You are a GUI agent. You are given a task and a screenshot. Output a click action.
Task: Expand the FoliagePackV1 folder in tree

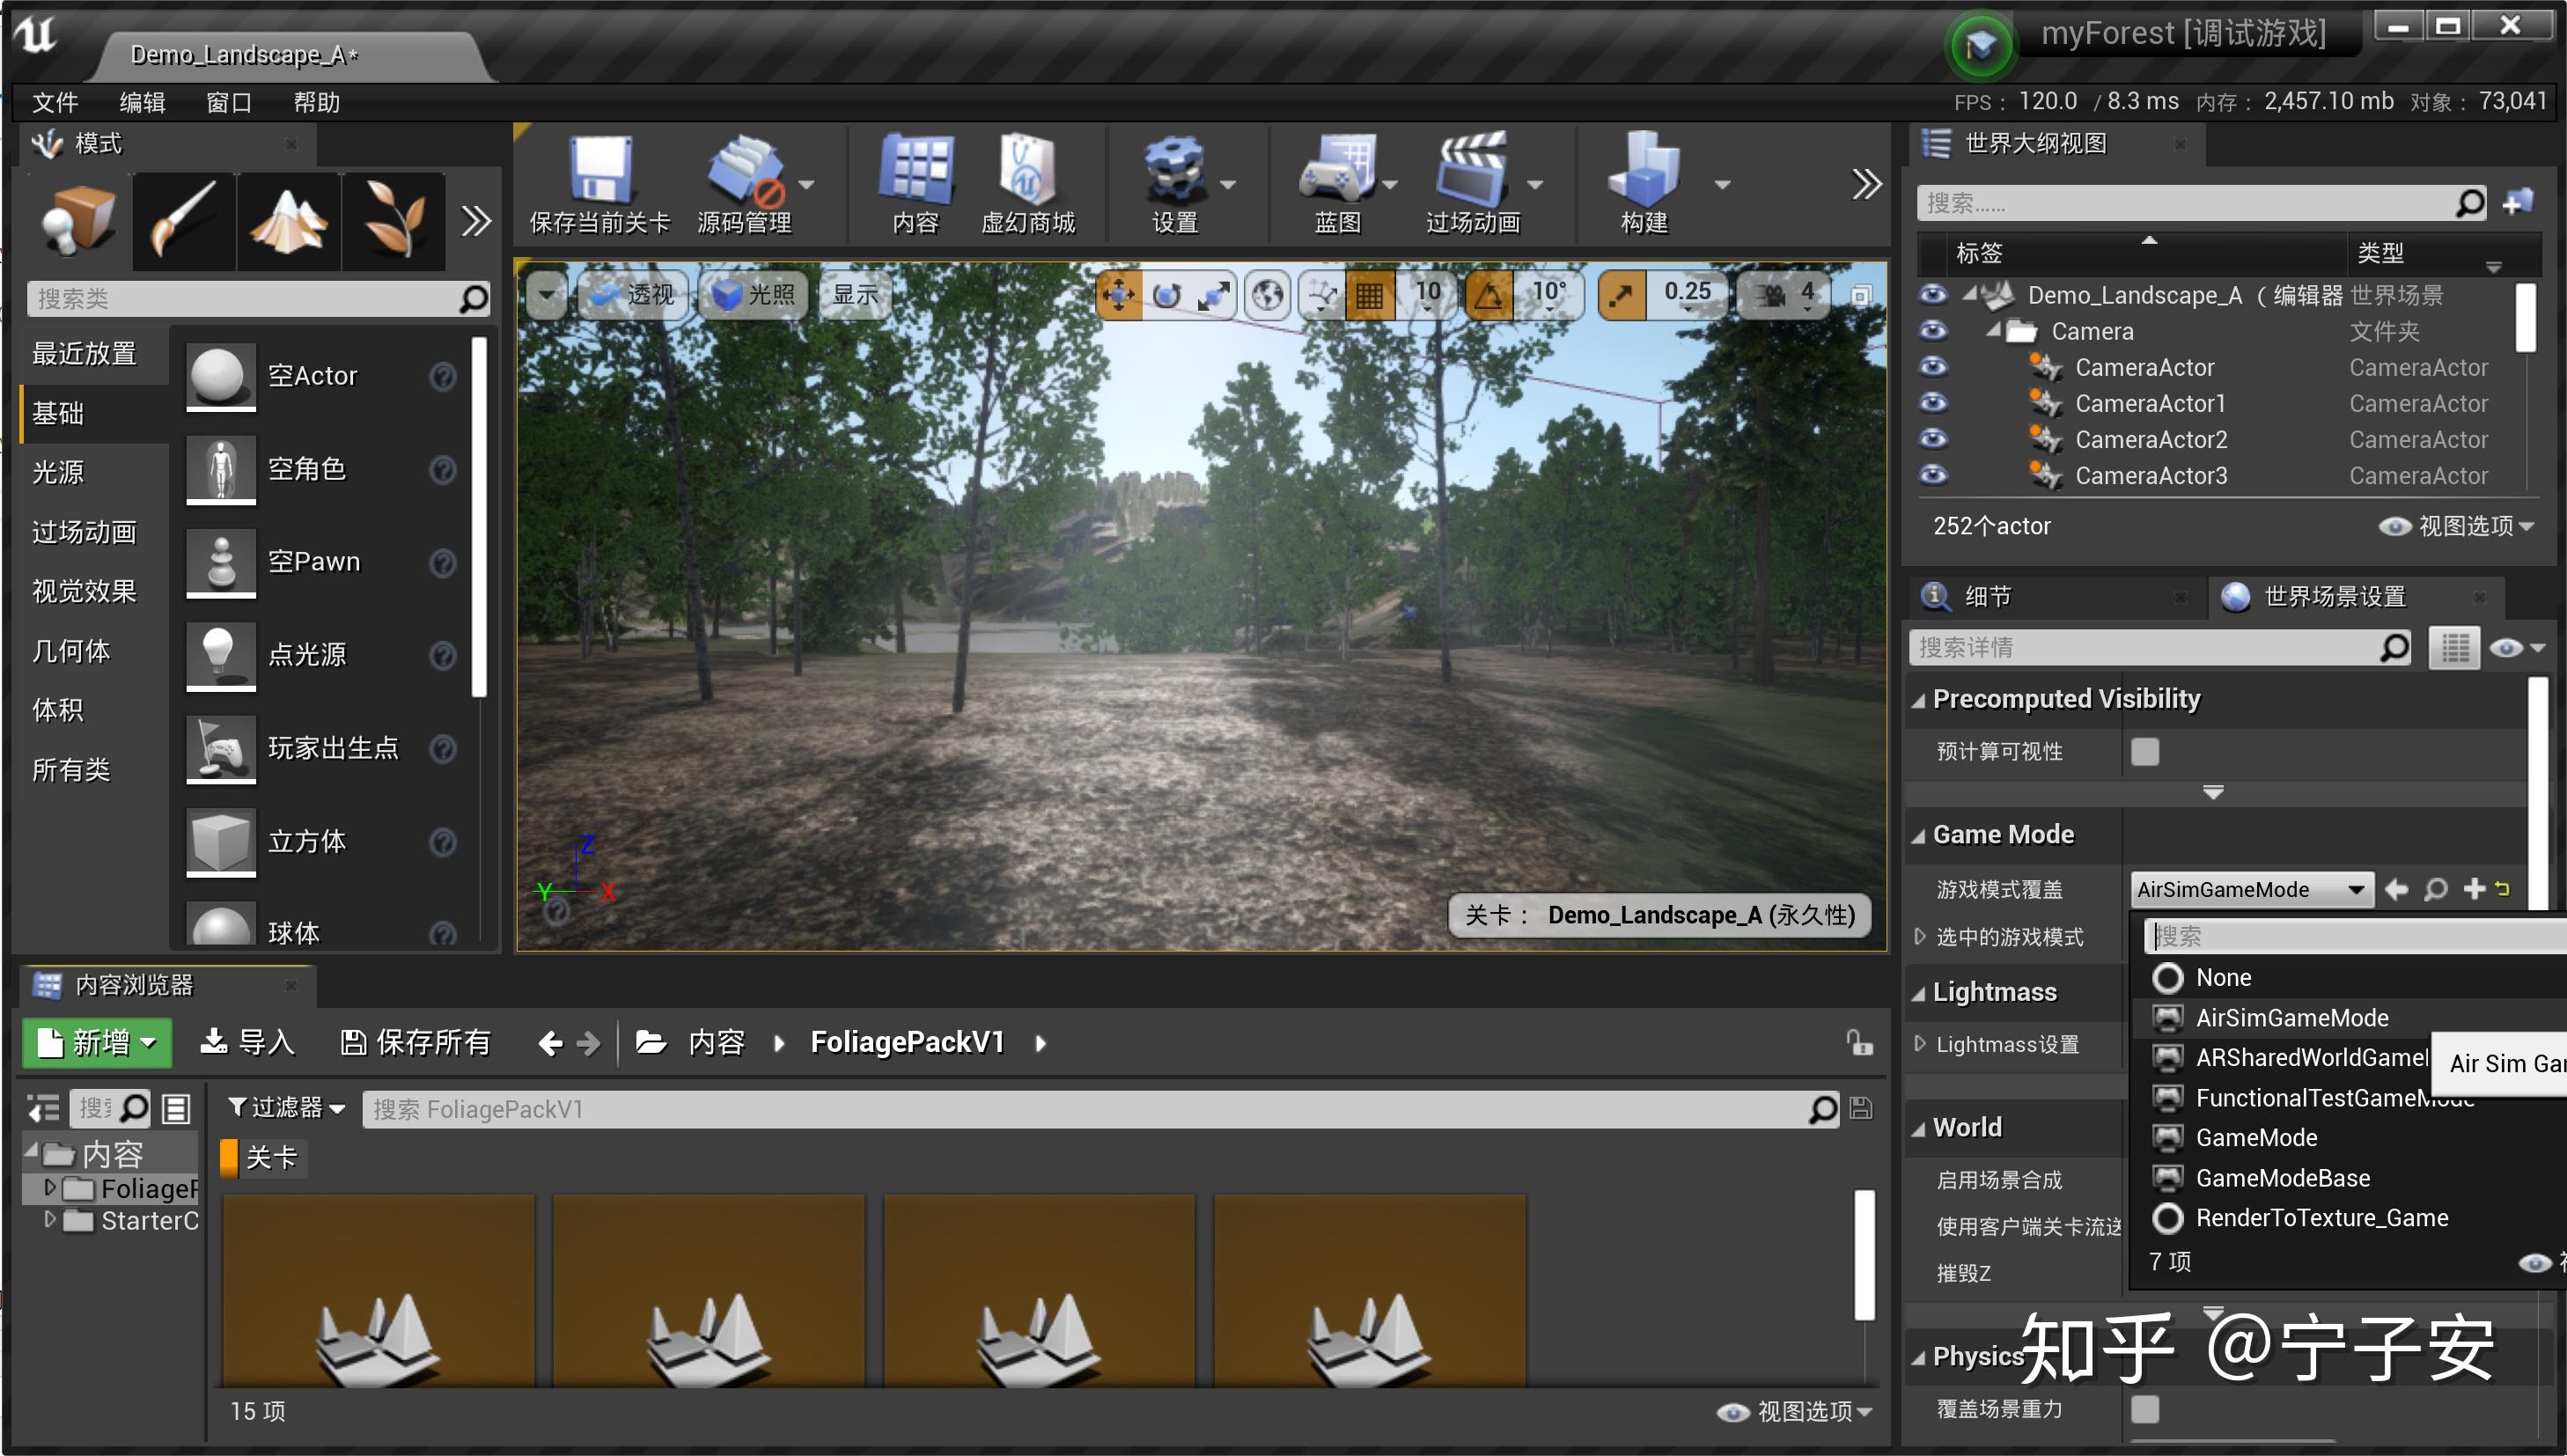click(x=50, y=1188)
